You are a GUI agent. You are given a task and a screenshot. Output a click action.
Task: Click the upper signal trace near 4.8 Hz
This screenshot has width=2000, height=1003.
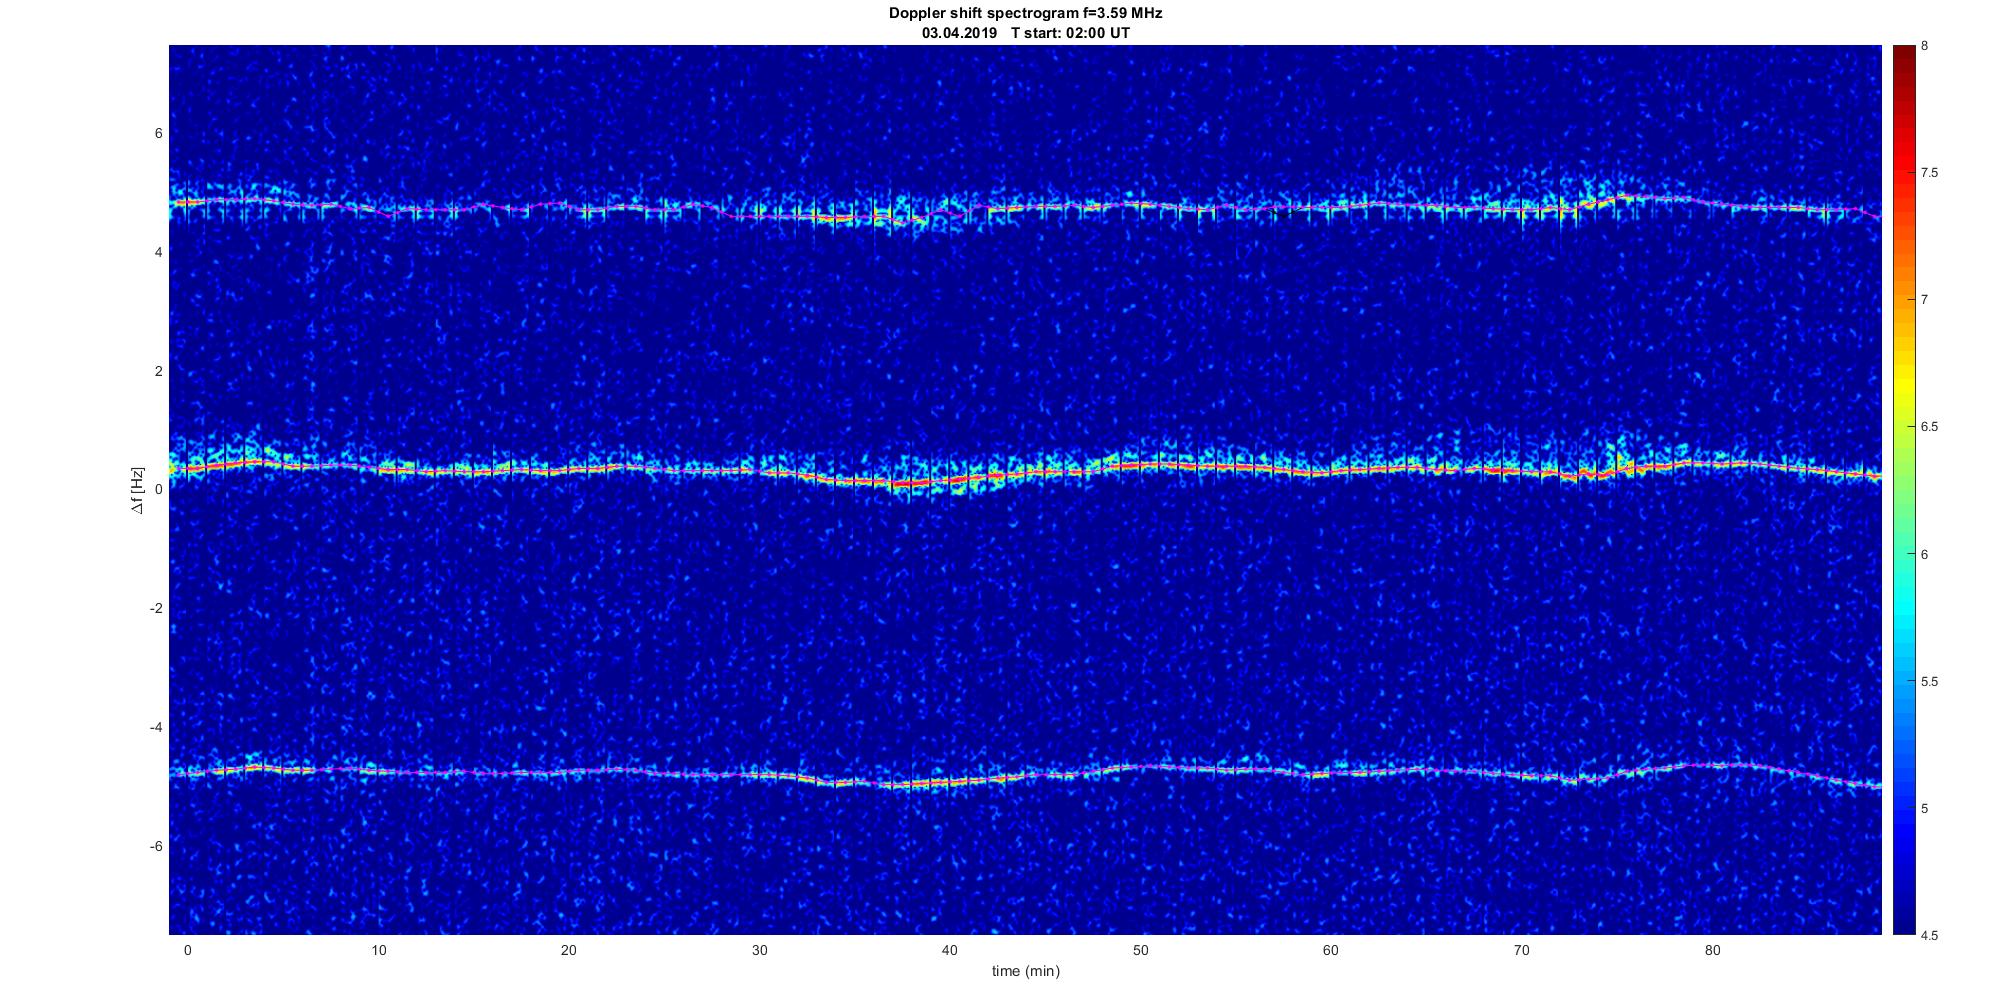(1000, 208)
